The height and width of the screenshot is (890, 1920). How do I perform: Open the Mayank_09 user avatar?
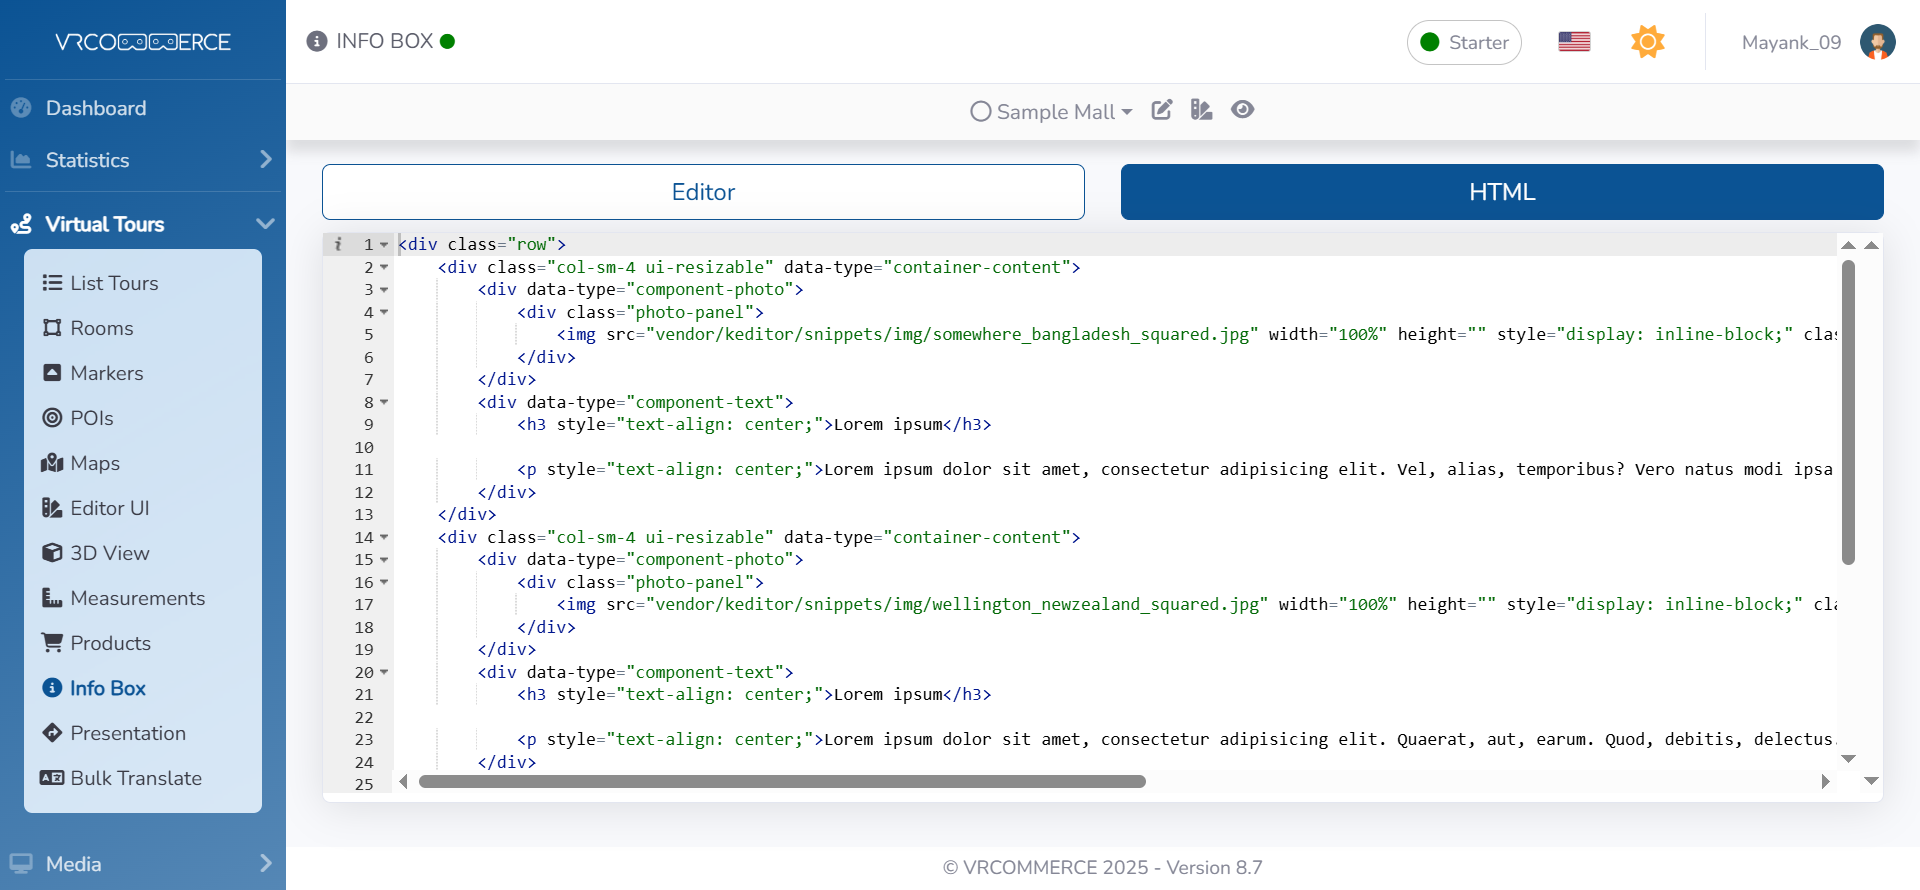point(1877,42)
